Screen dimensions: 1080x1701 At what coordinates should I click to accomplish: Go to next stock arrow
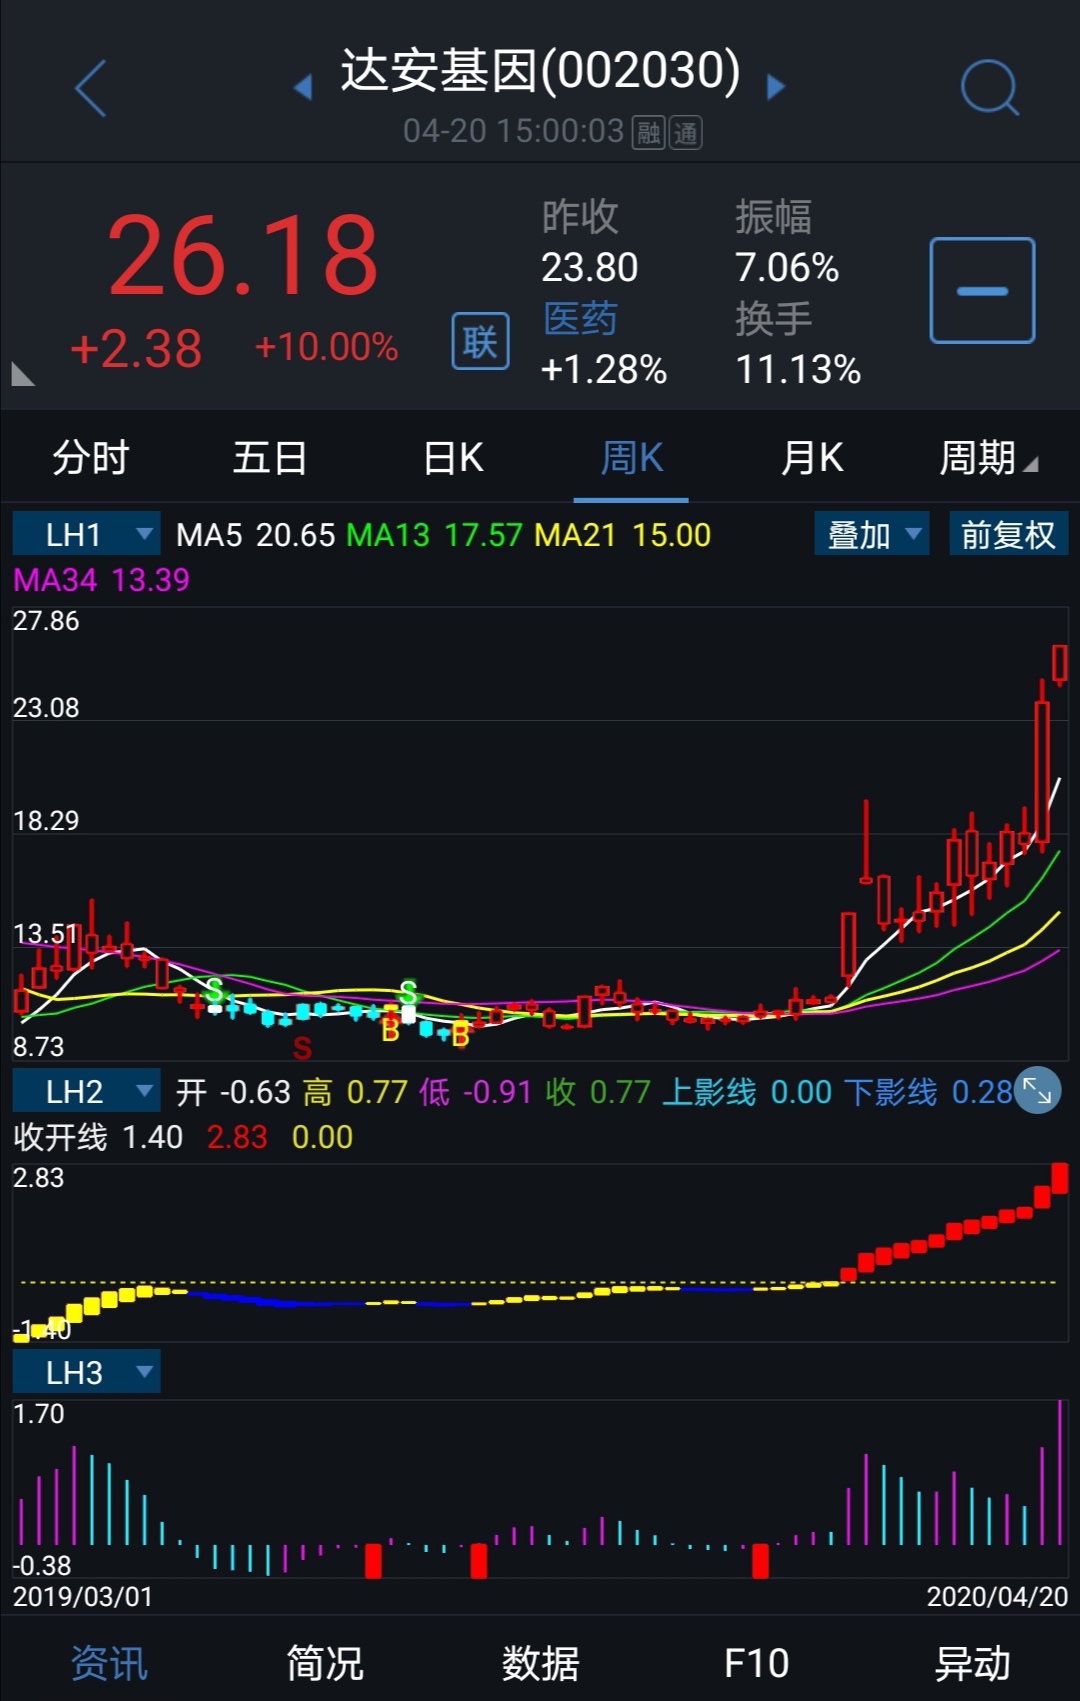coord(775,87)
